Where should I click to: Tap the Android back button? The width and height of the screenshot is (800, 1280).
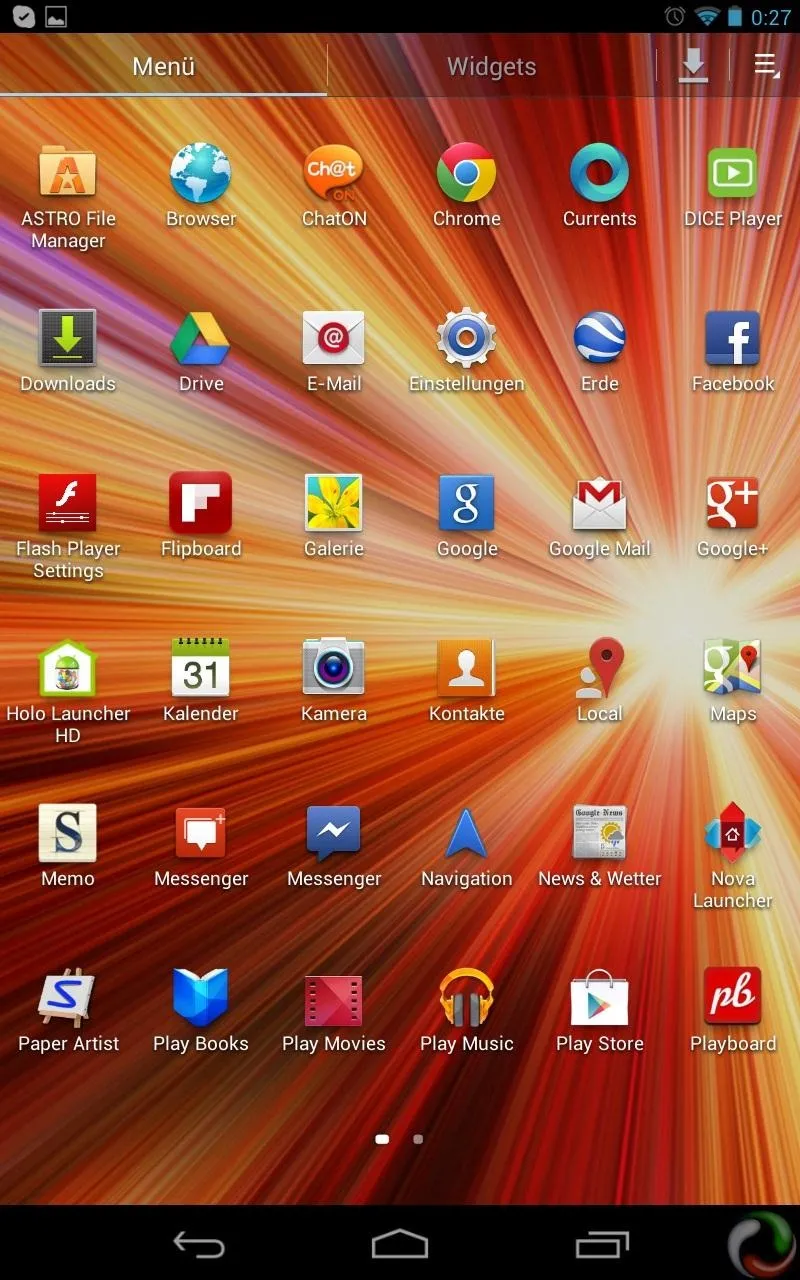tap(199, 1244)
